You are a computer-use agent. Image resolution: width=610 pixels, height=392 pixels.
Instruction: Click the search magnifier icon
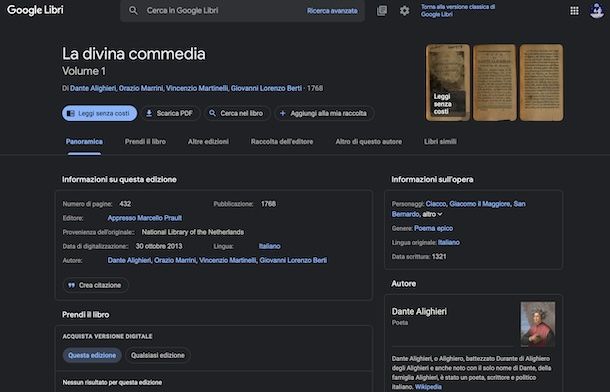click(x=133, y=10)
